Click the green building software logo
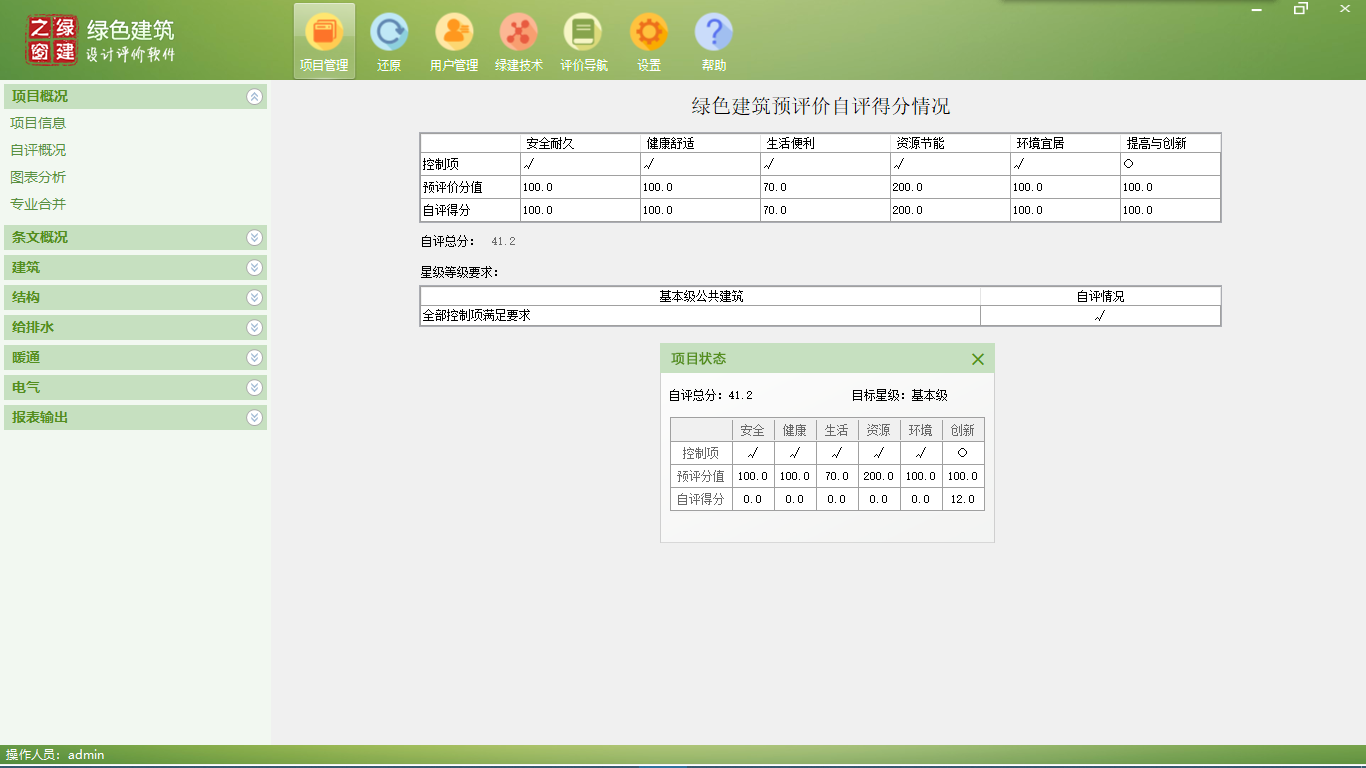1366x768 pixels. coord(52,40)
